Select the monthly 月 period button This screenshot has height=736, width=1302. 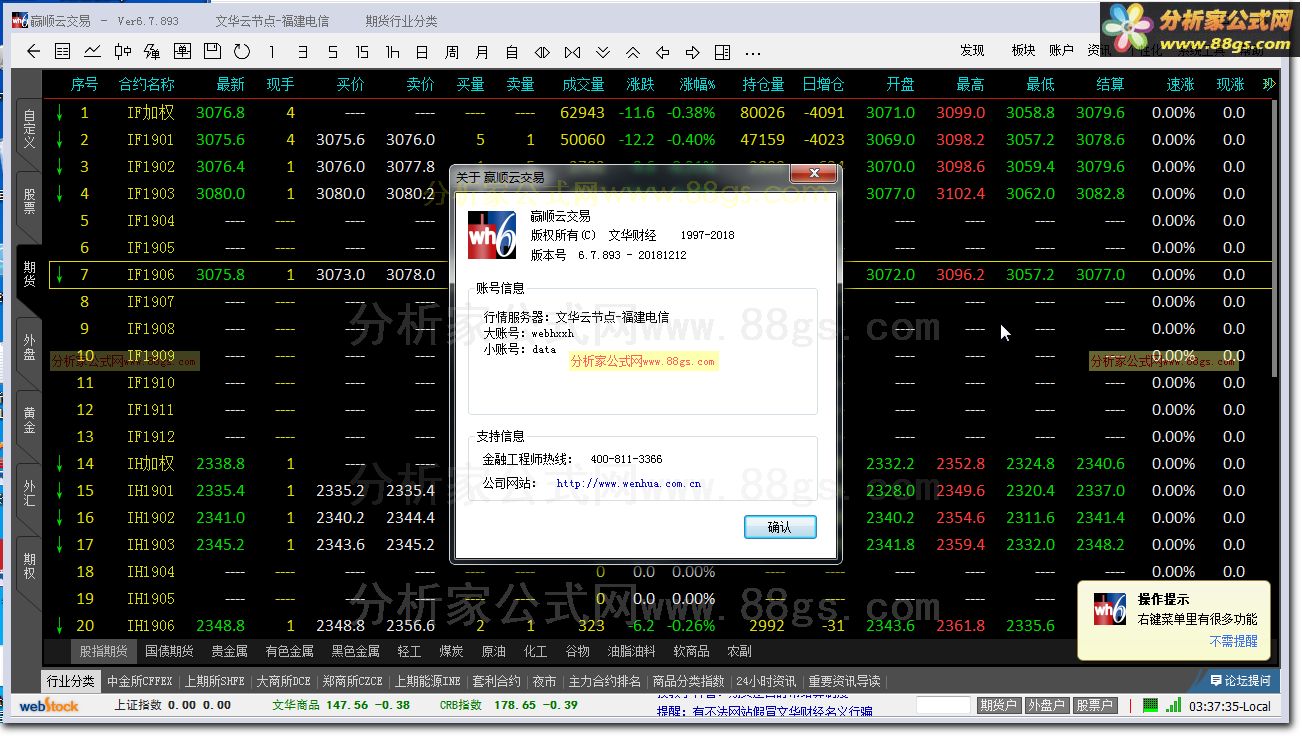click(482, 52)
